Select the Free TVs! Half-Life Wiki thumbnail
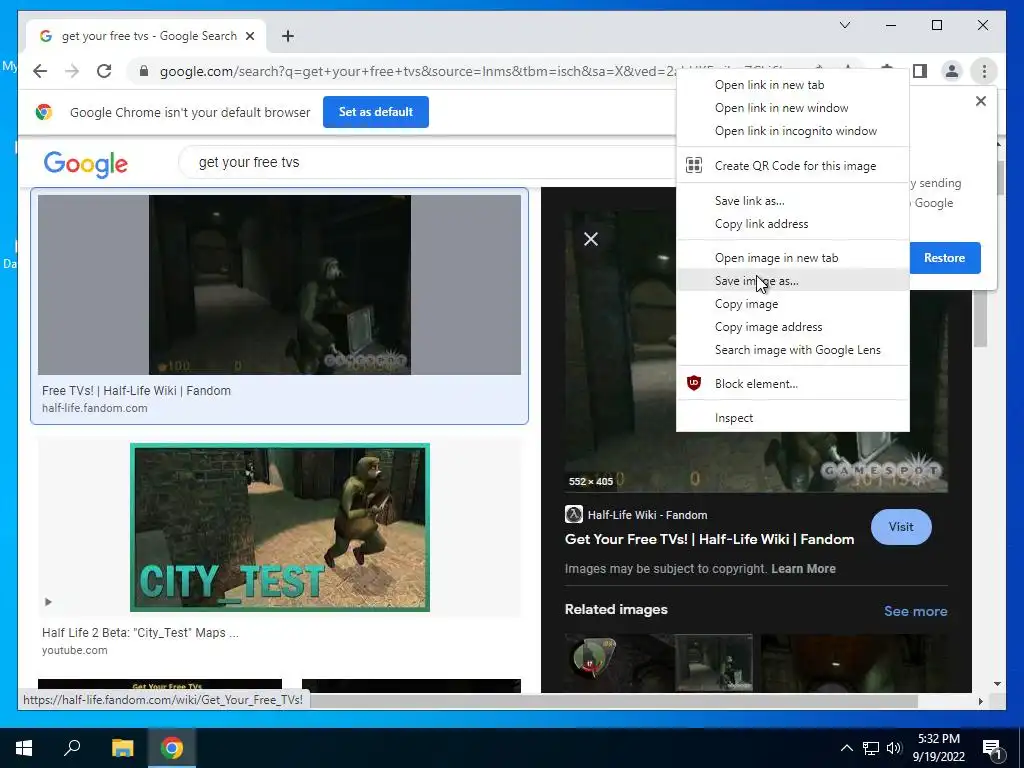The height and width of the screenshot is (768, 1024). 280,285
